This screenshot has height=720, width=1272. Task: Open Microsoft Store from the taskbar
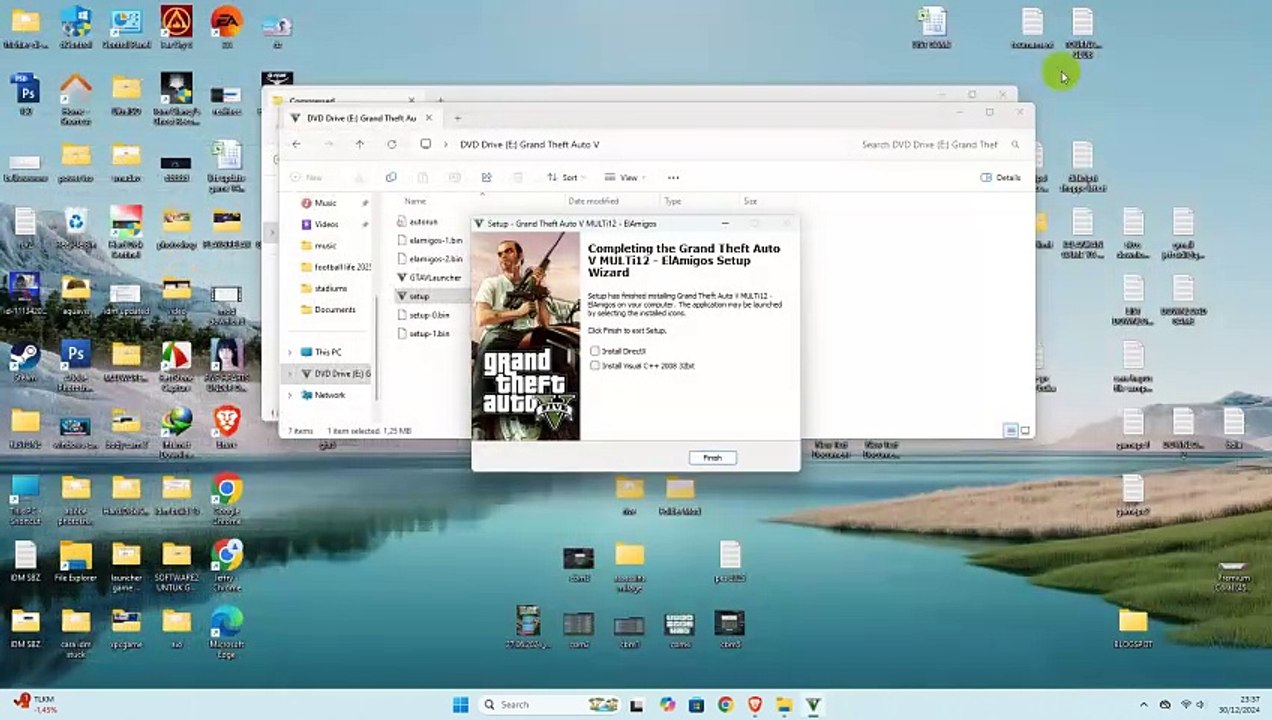[x=696, y=705]
